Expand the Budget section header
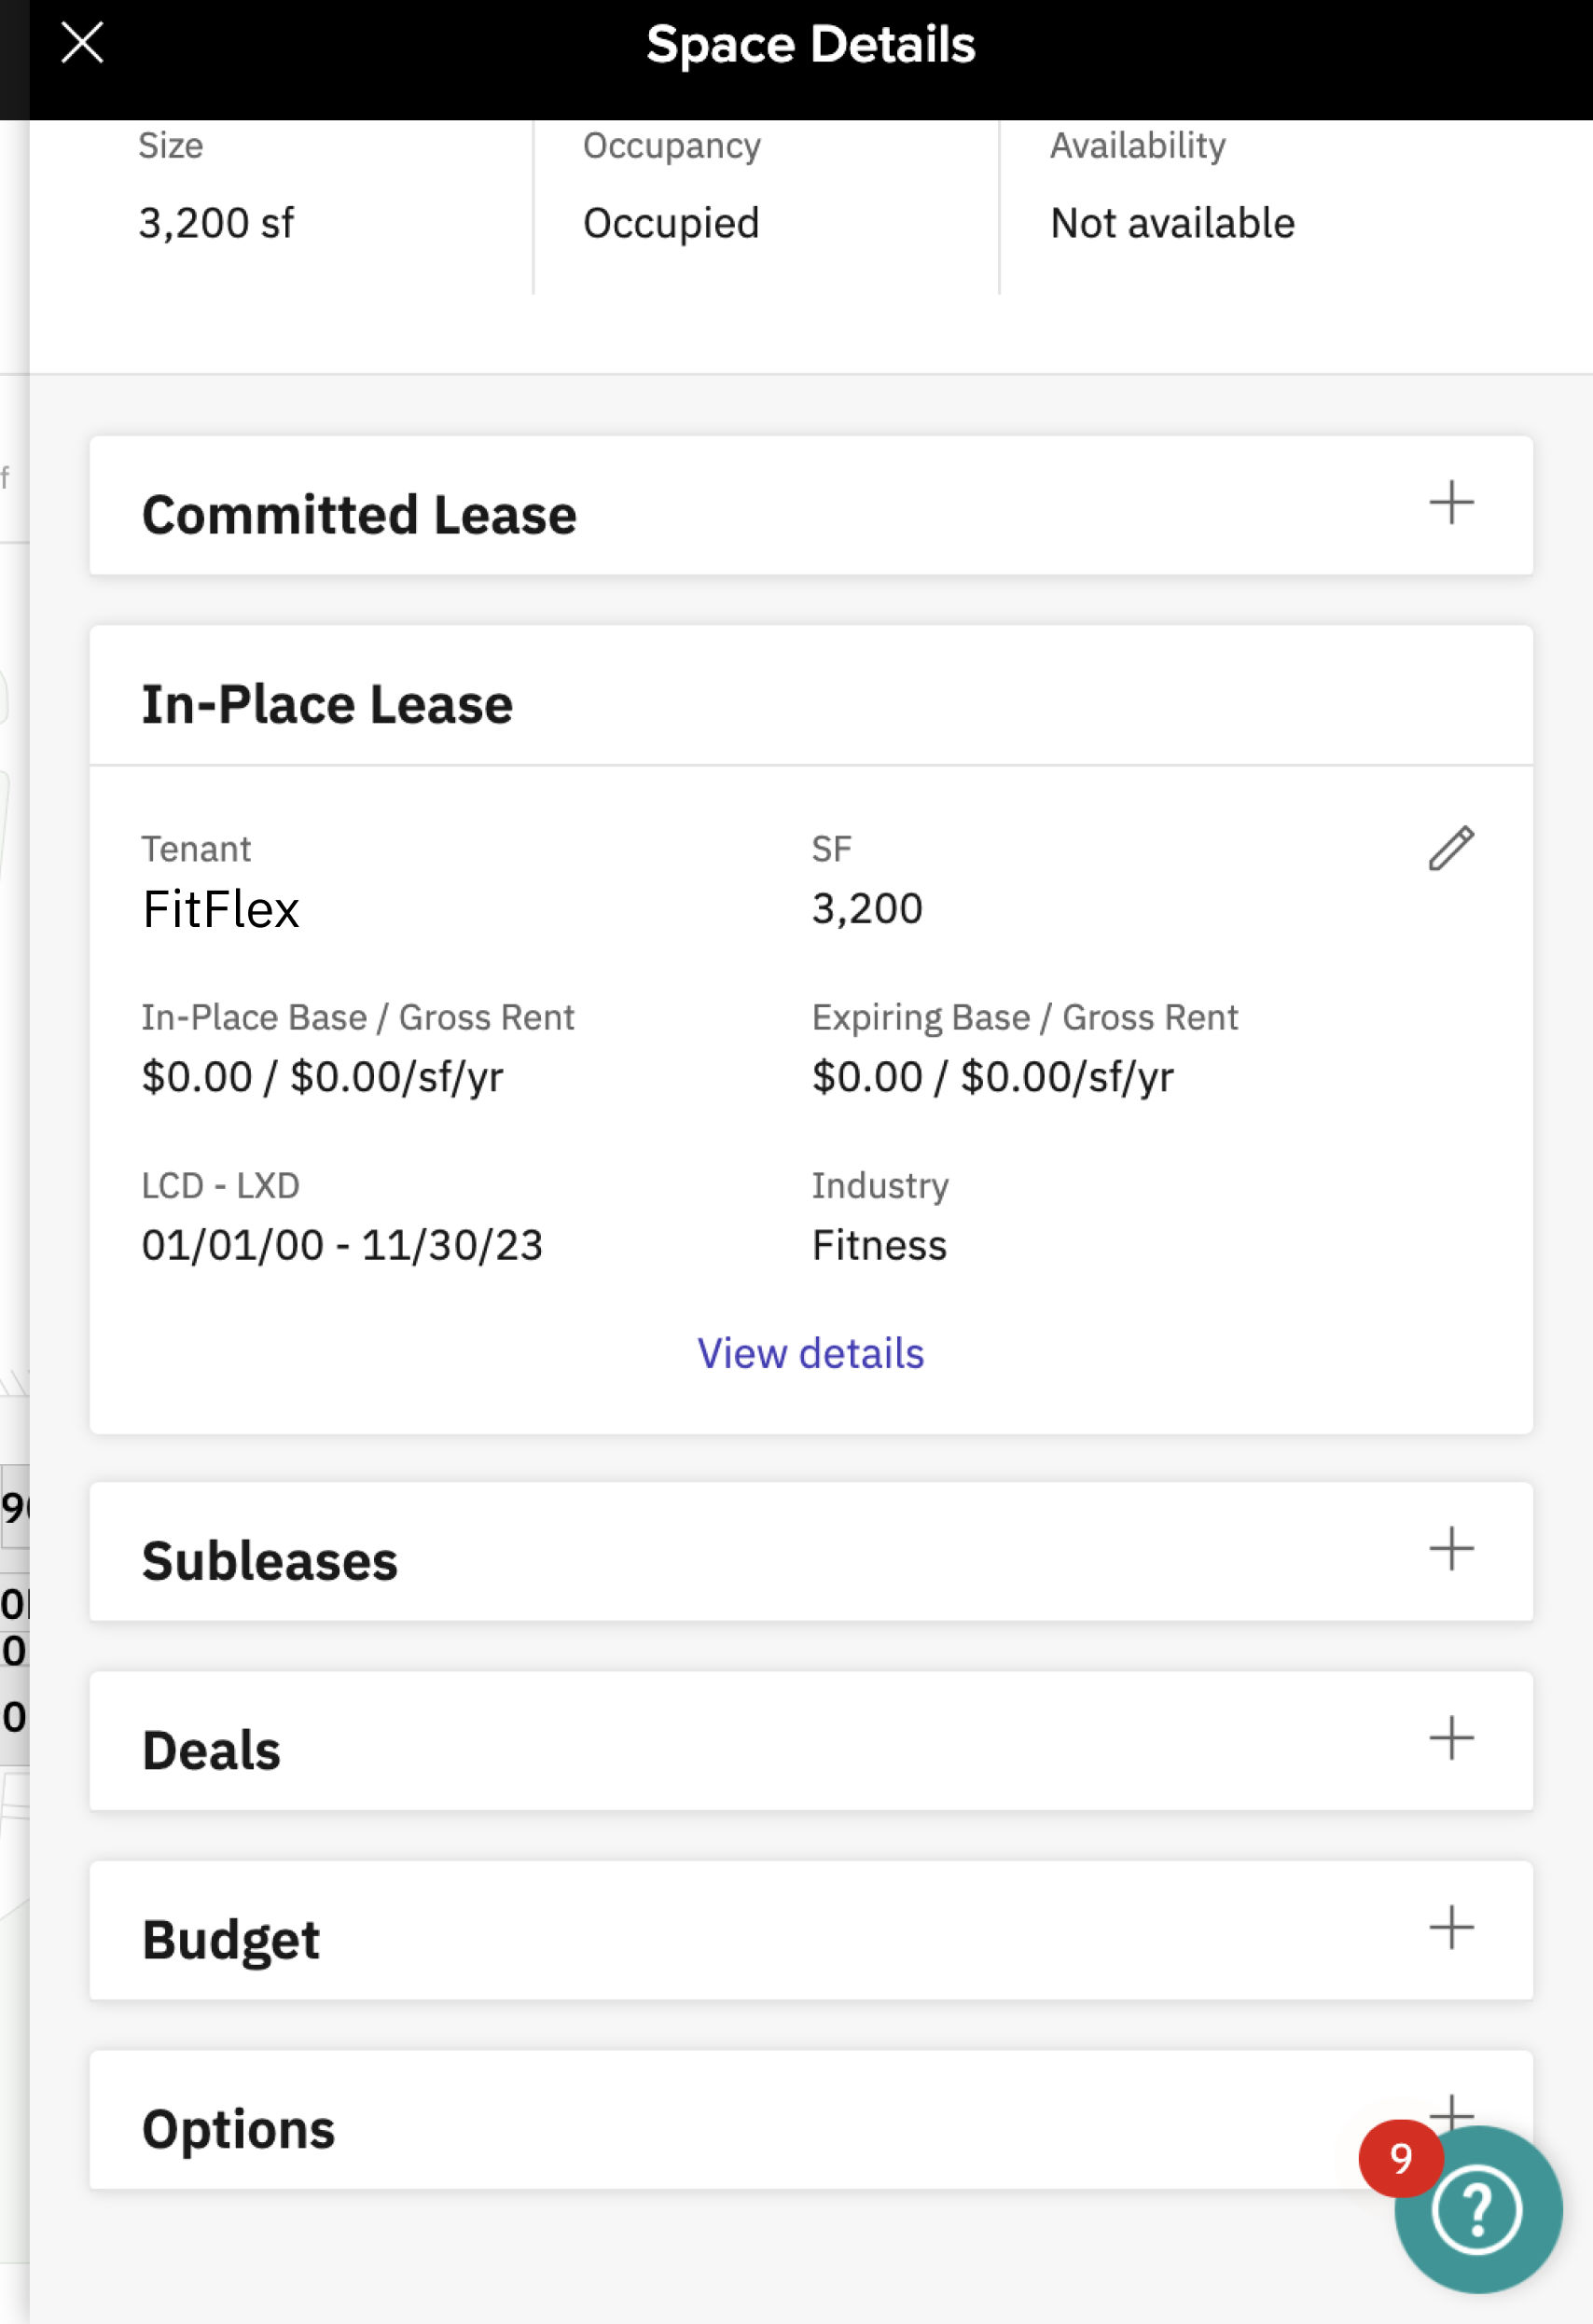This screenshot has width=1593, height=2324. point(811,1930)
